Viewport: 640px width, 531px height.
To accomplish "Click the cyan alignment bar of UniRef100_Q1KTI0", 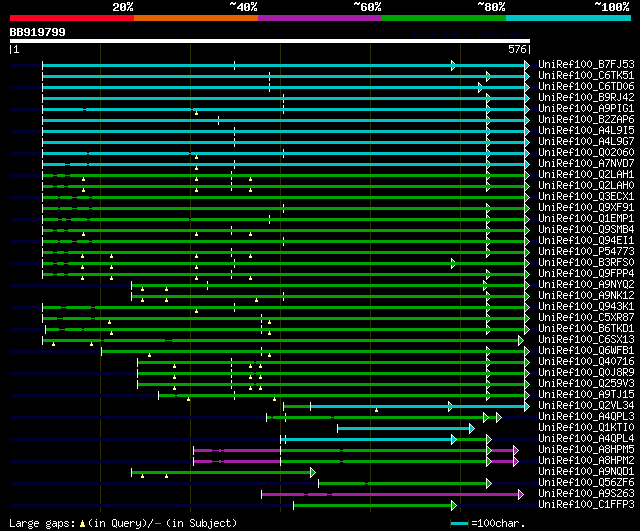I will 404,429.
